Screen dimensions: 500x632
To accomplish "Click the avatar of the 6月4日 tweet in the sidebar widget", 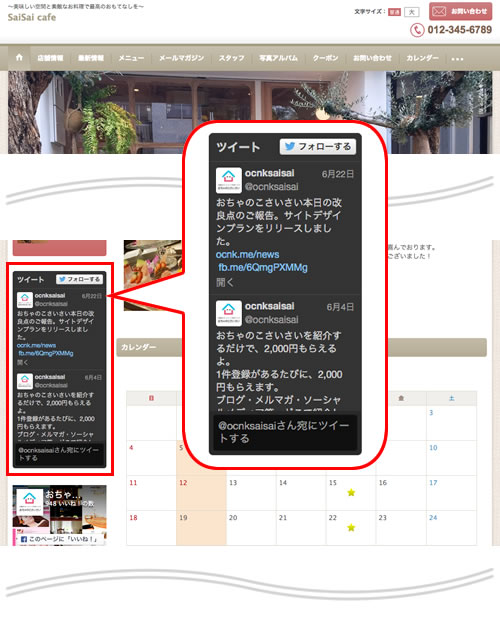I will point(25,381).
